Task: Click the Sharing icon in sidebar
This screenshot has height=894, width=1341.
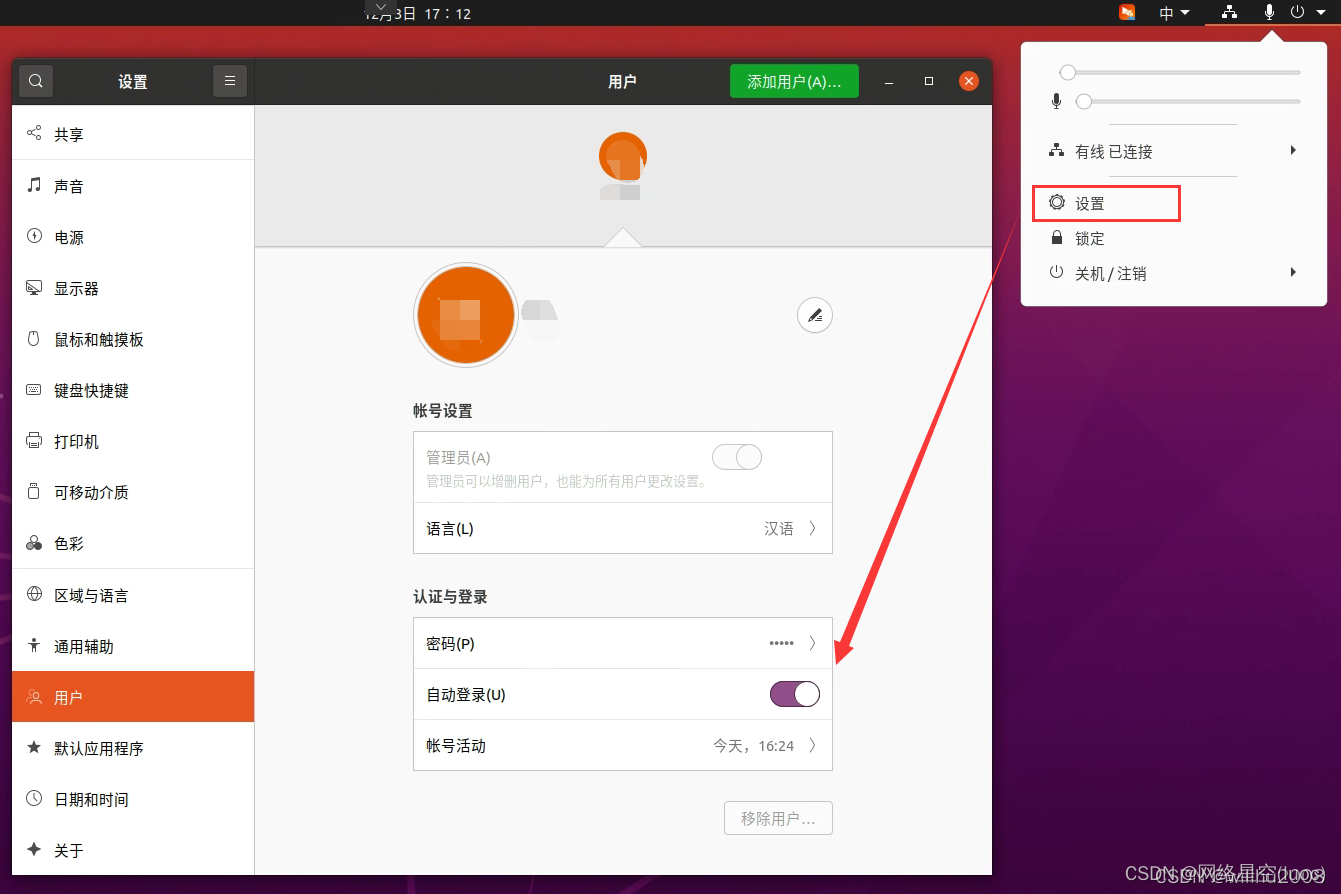Action: click(x=34, y=133)
